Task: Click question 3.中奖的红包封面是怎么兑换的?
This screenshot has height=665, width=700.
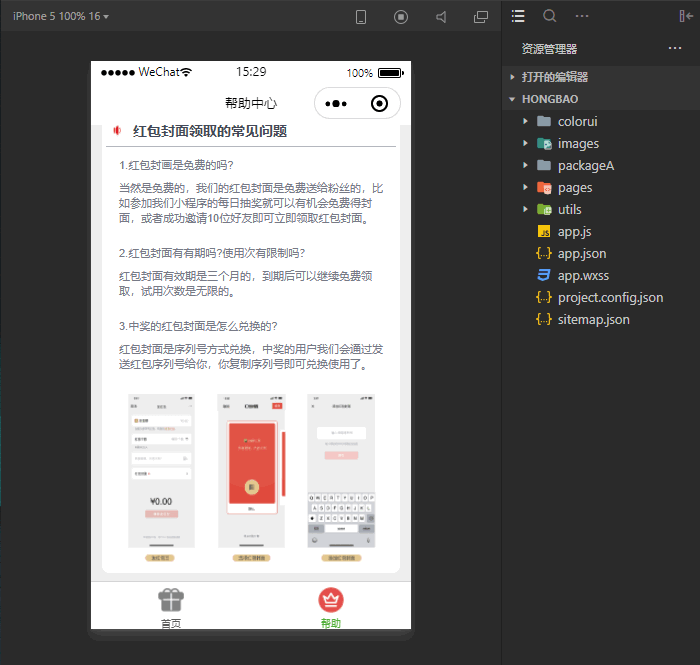Action: tap(198, 326)
